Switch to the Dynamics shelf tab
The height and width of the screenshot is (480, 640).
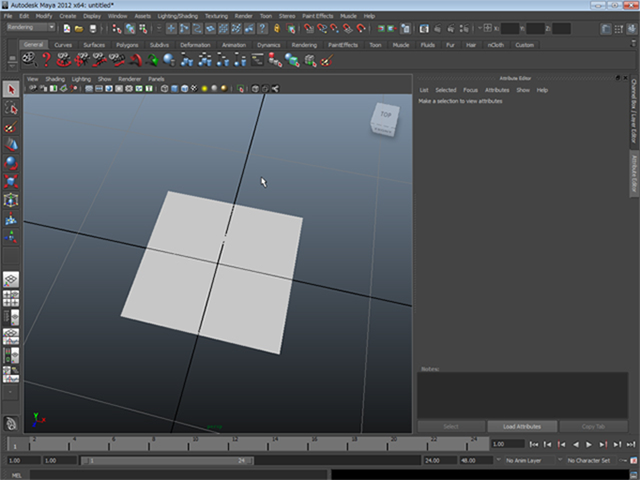pos(269,45)
